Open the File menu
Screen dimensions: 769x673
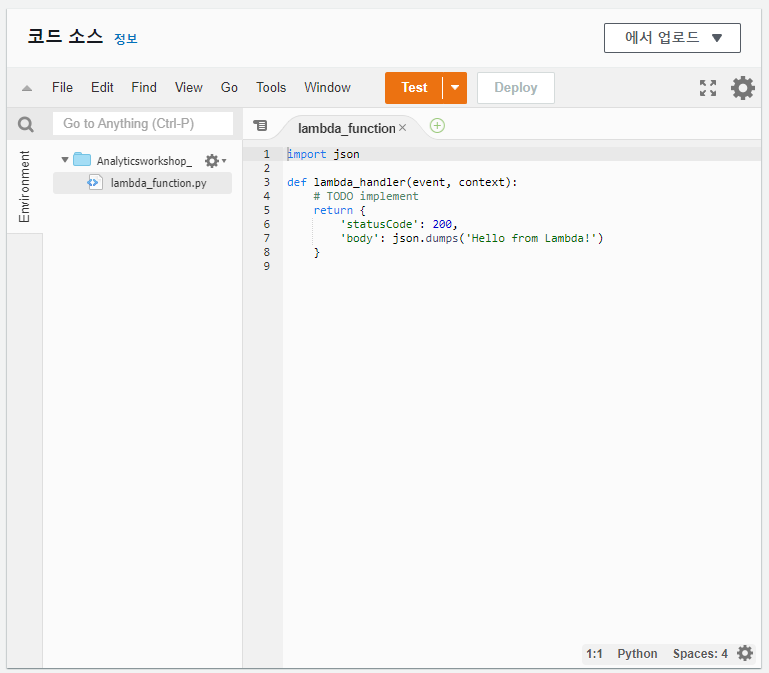[x=62, y=87]
